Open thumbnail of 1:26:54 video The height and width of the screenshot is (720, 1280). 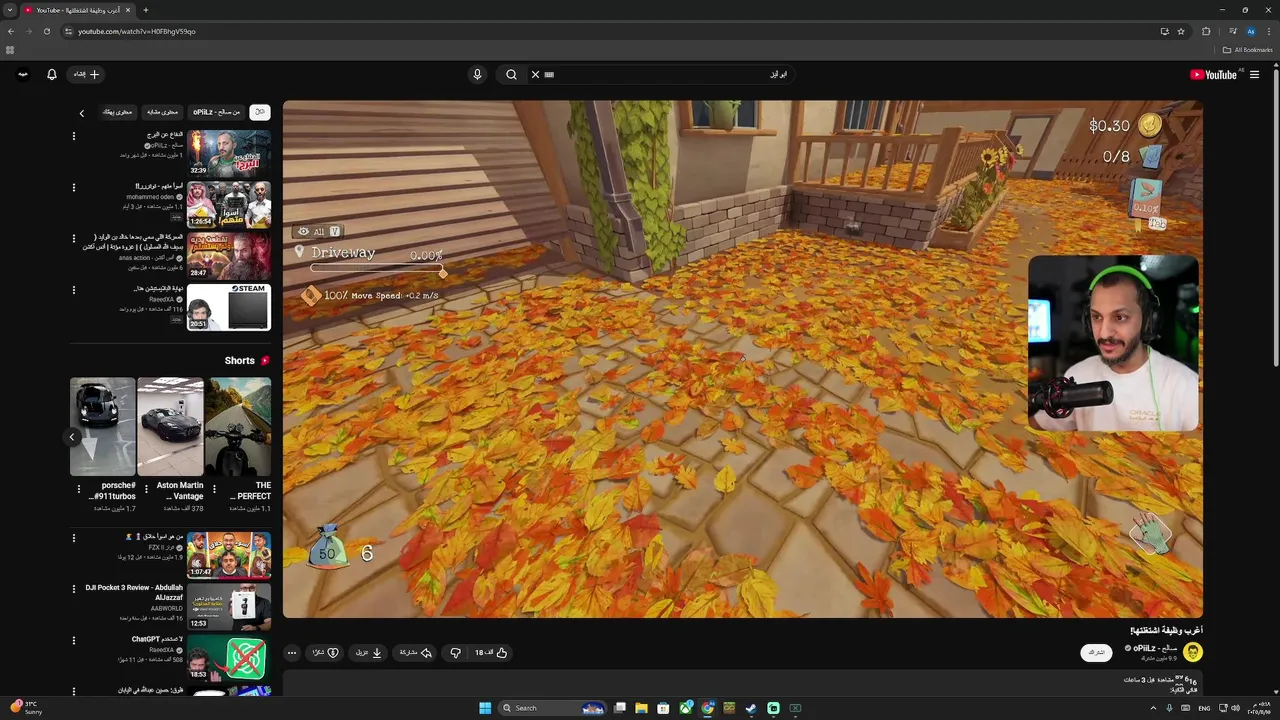pyautogui.click(x=229, y=204)
